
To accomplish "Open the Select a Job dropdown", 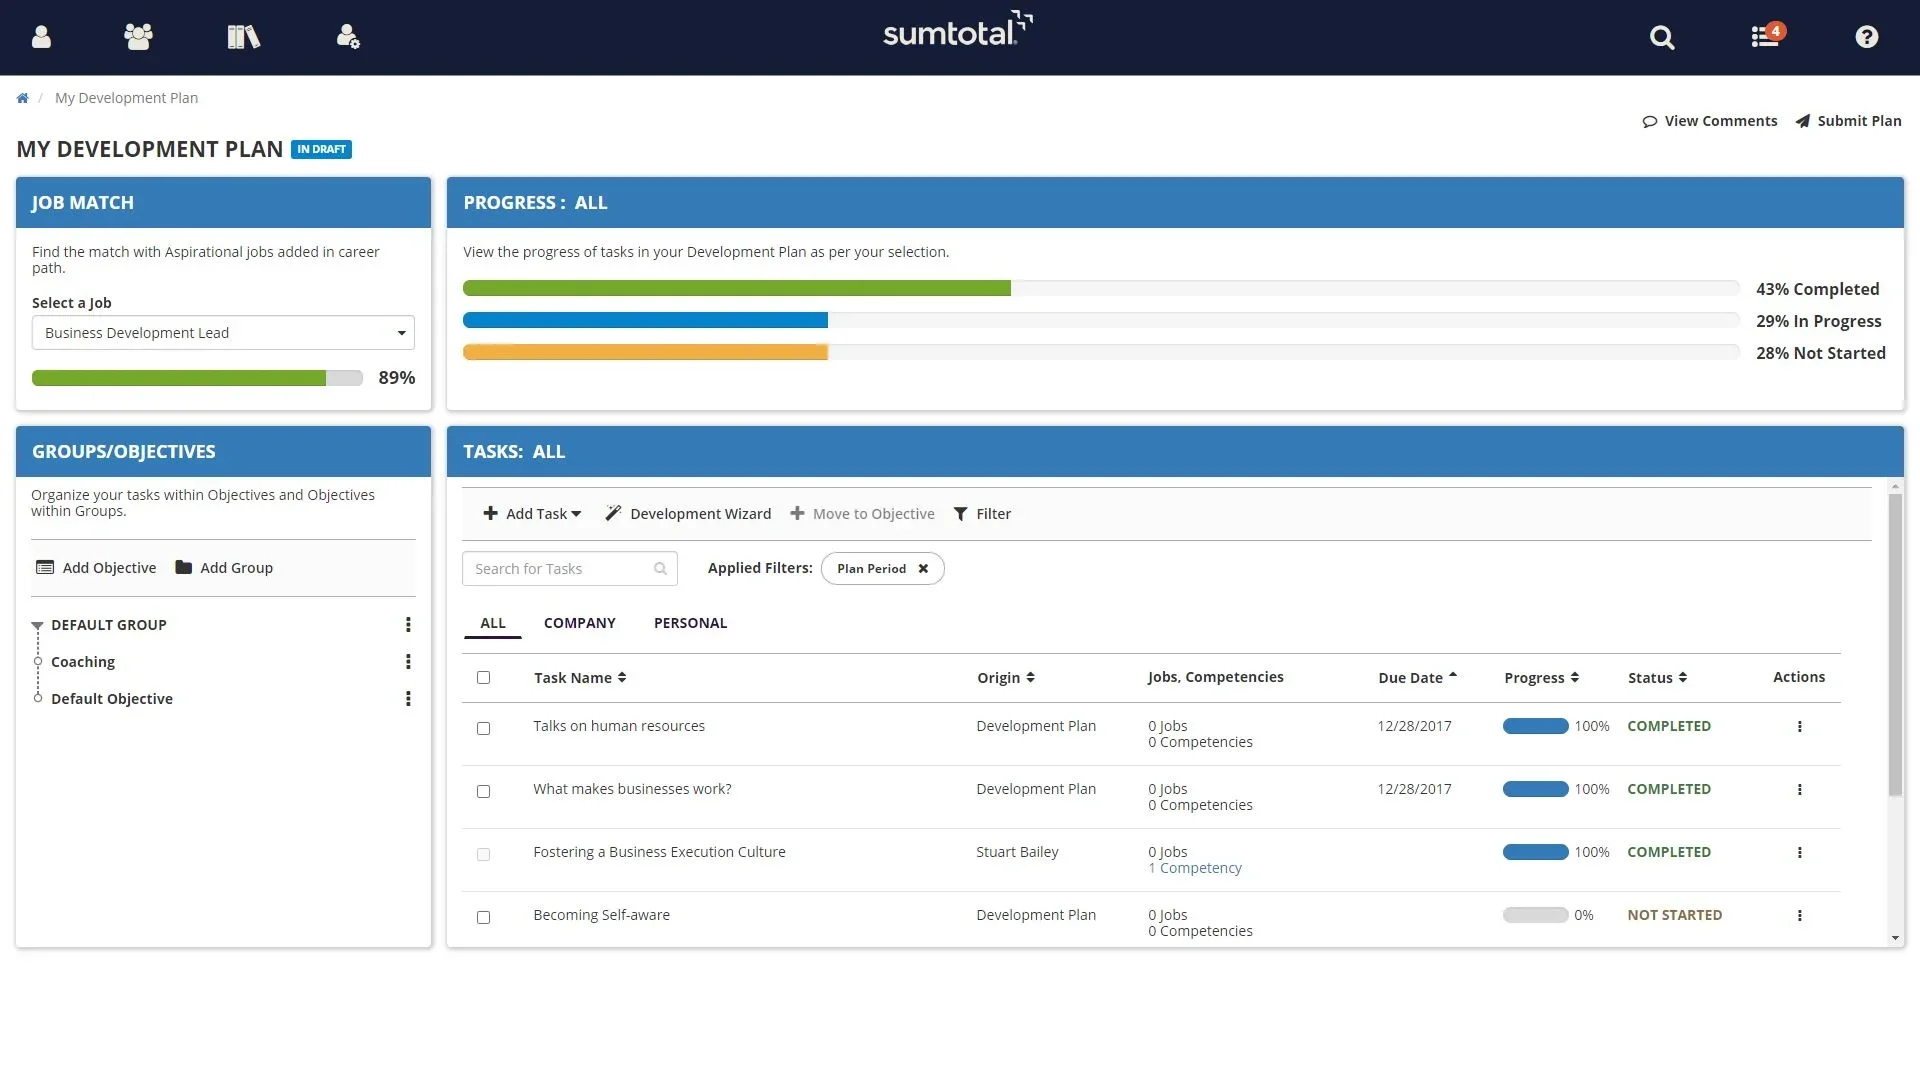I will click(223, 333).
